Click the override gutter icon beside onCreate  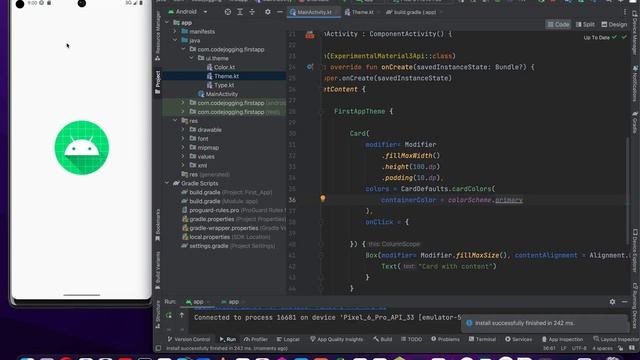coord(310,67)
